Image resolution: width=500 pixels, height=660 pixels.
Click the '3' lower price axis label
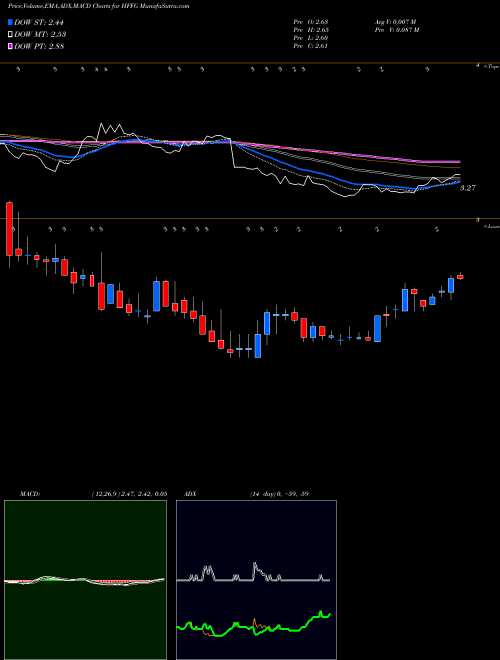[478, 220]
